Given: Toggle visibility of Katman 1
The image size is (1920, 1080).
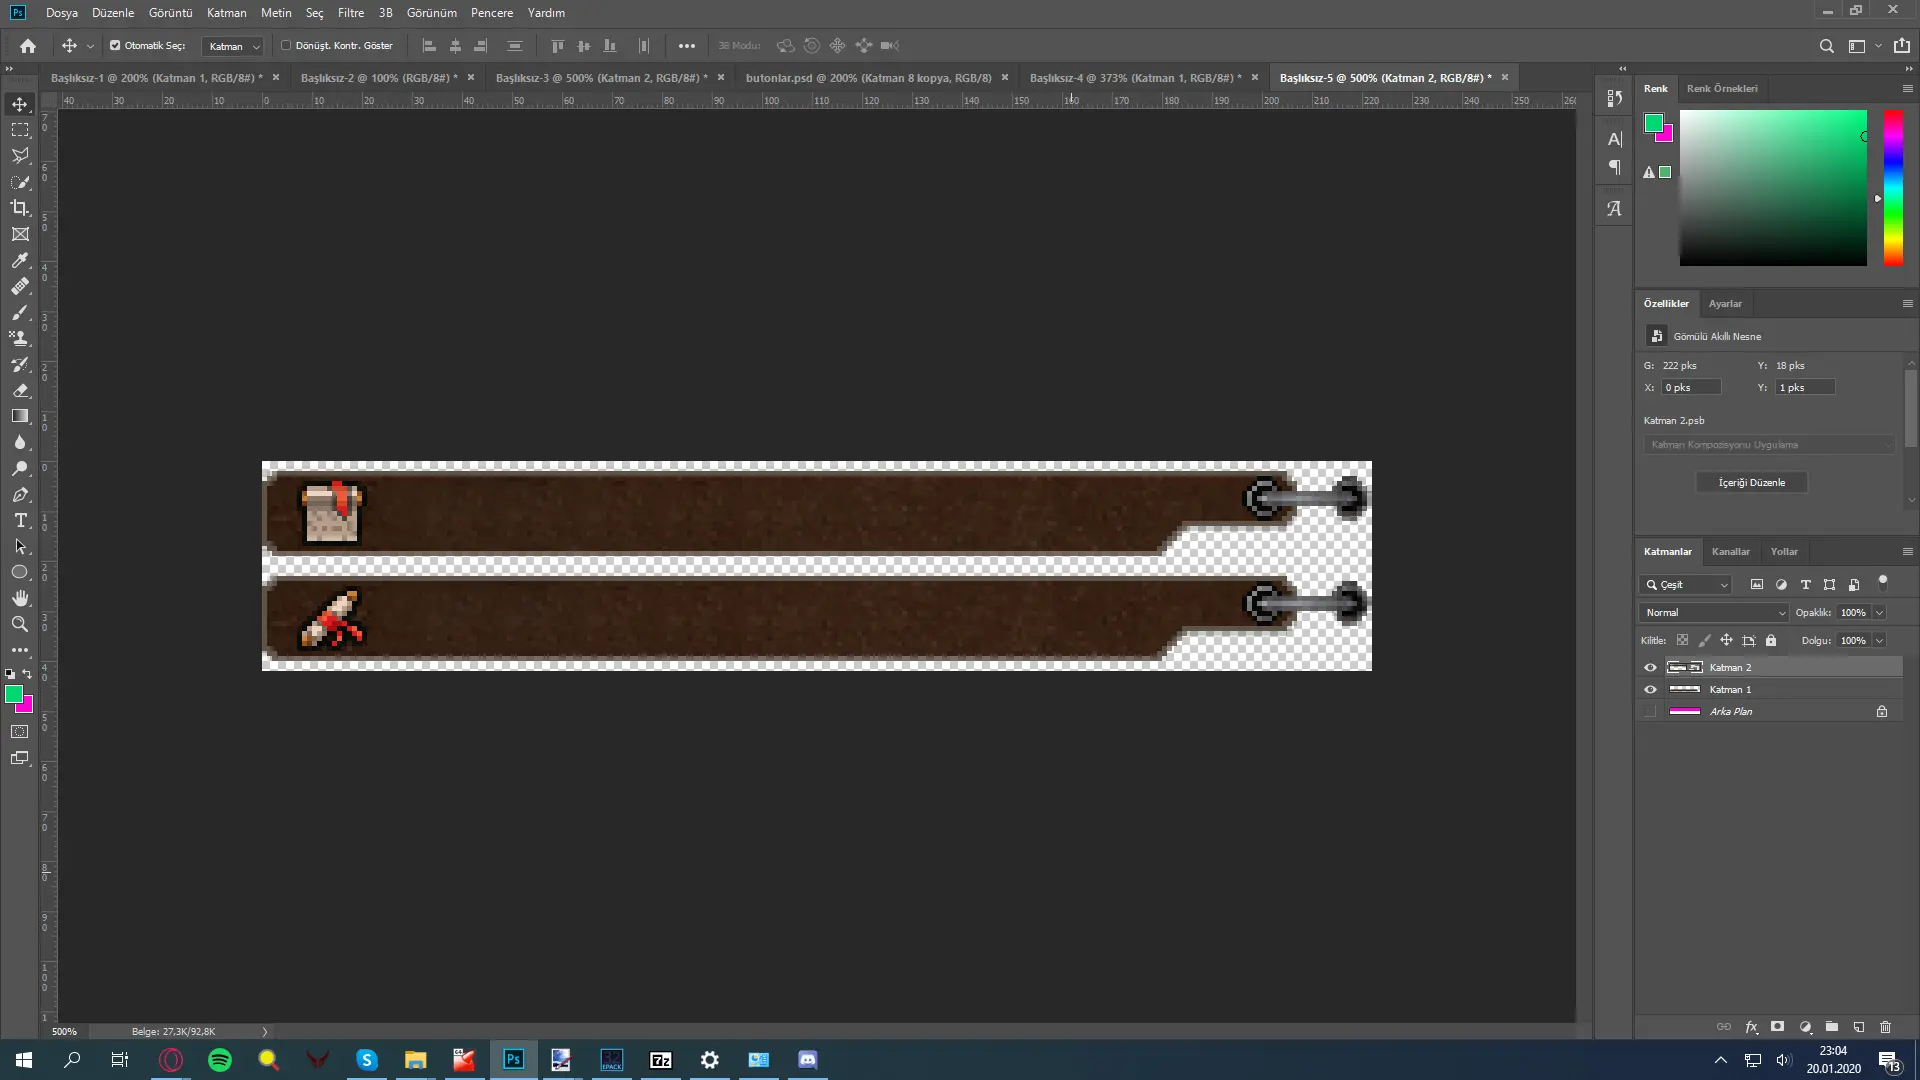Looking at the screenshot, I should (1651, 688).
